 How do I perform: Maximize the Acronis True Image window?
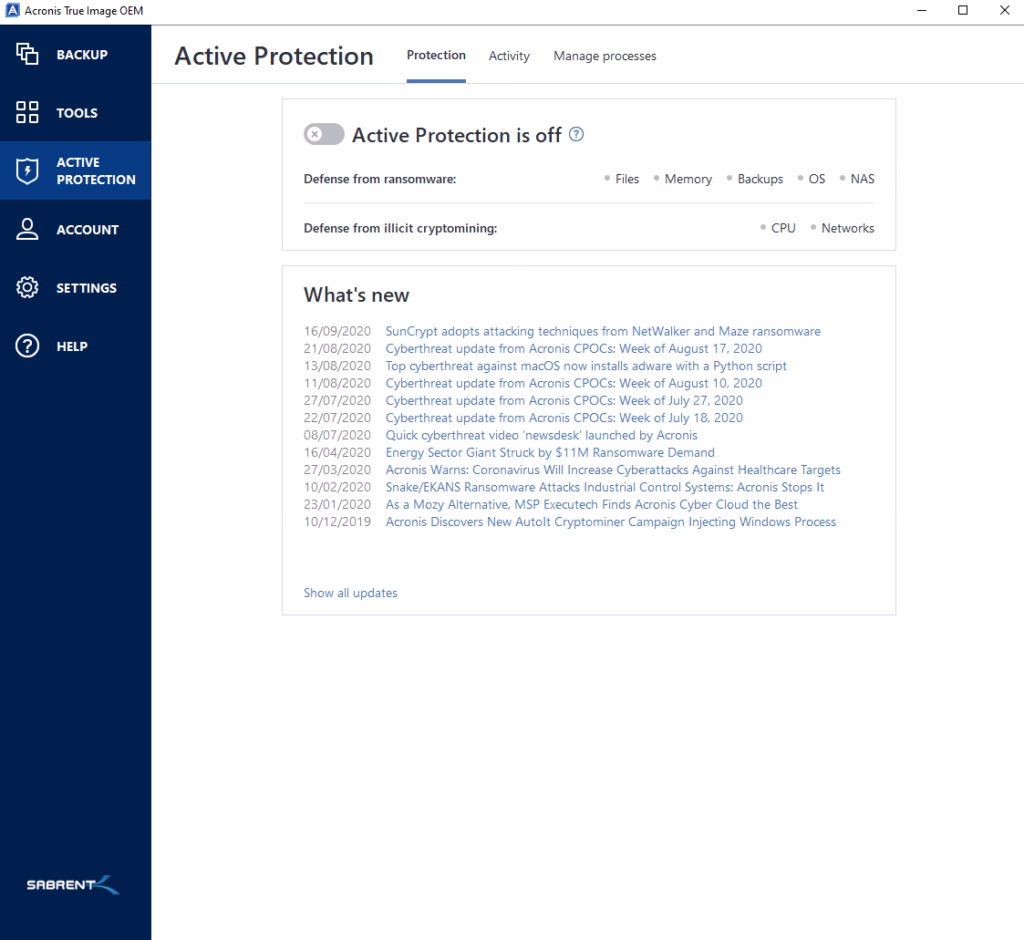(963, 10)
